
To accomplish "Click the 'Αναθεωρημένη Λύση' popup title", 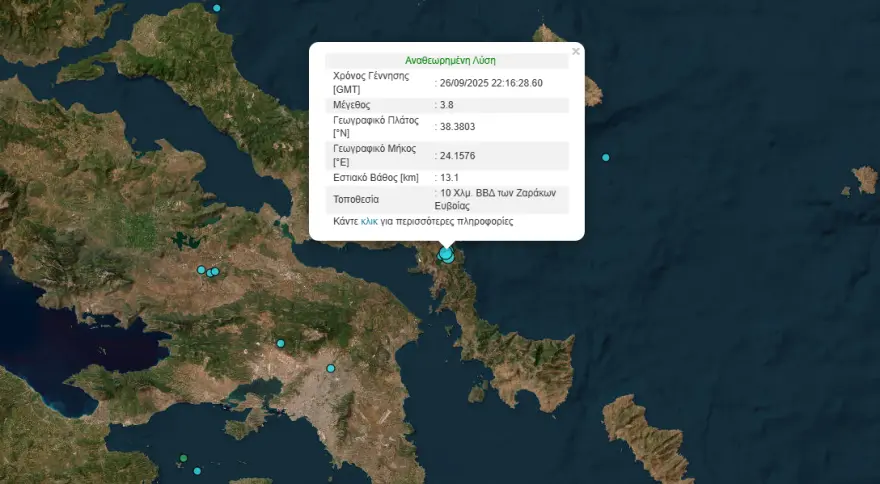I will (x=449, y=60).
